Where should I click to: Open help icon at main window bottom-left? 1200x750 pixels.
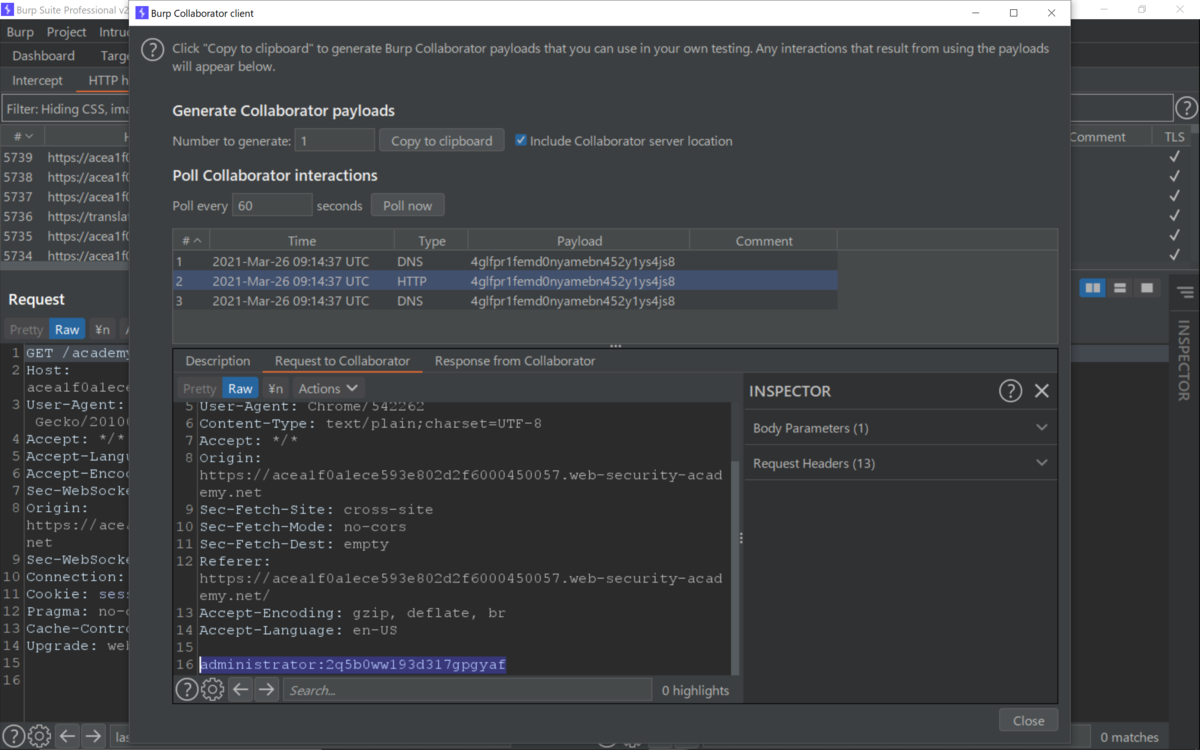point(13,736)
